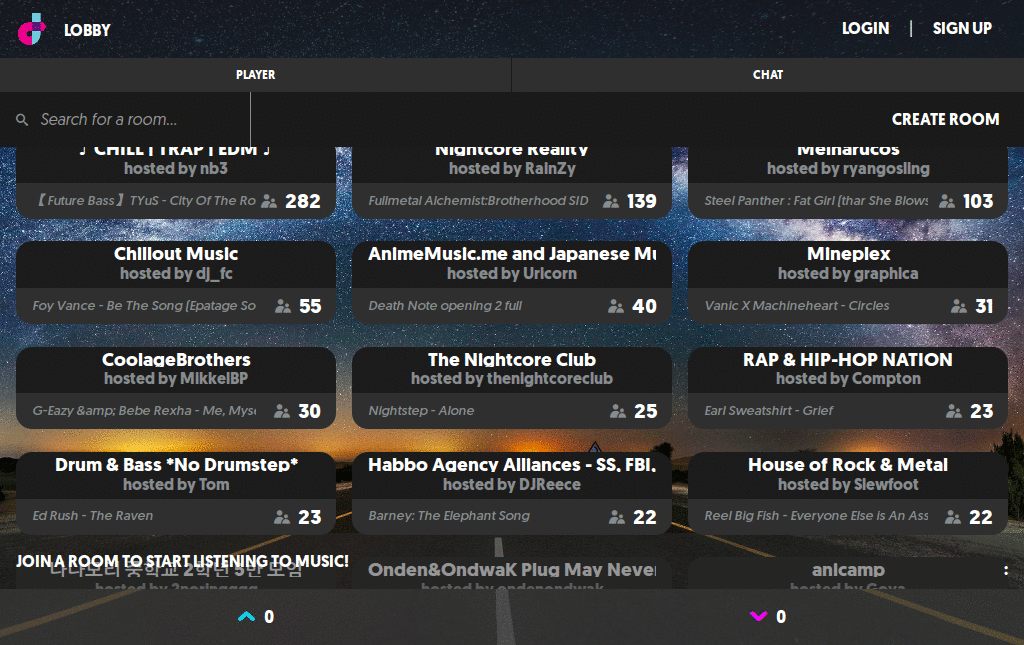This screenshot has width=1024, height=645.
Task: Click the plug.dj logo icon
Action: (32, 29)
